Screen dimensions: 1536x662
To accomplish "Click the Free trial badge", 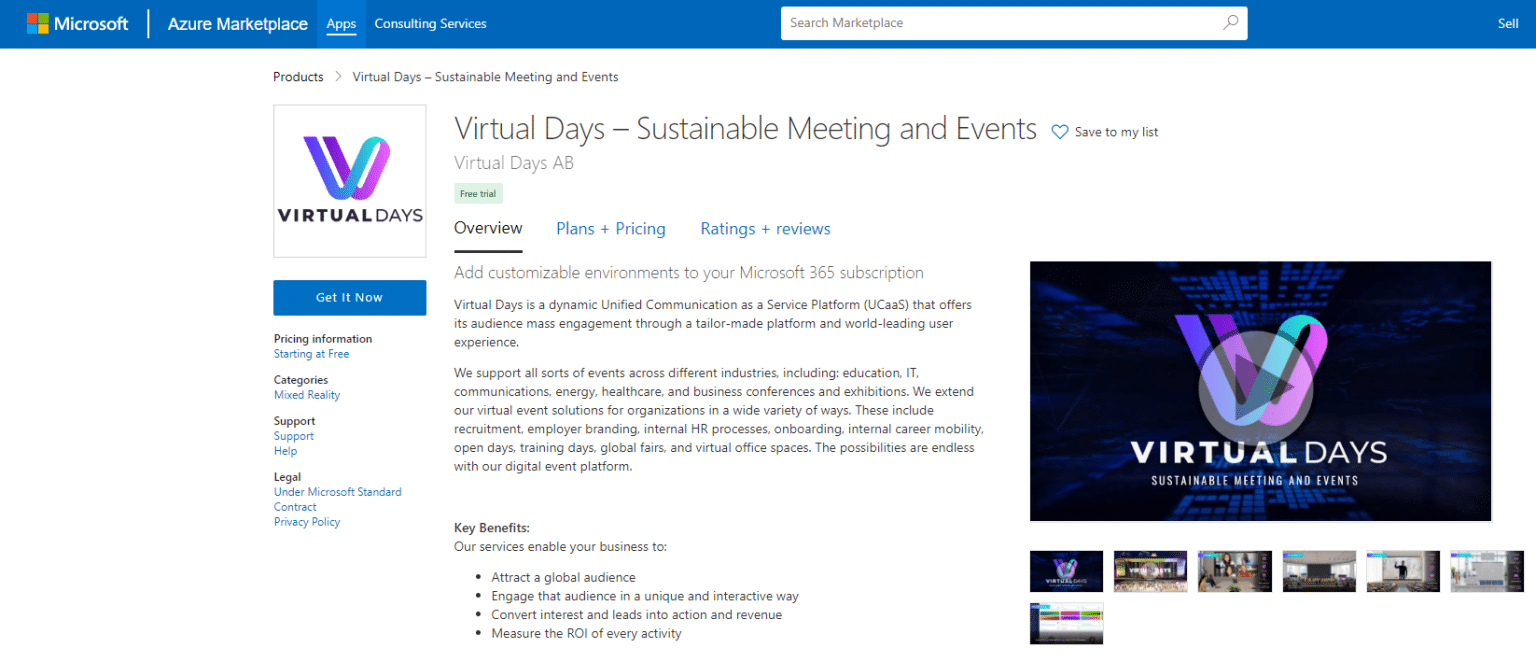I will tap(478, 193).
